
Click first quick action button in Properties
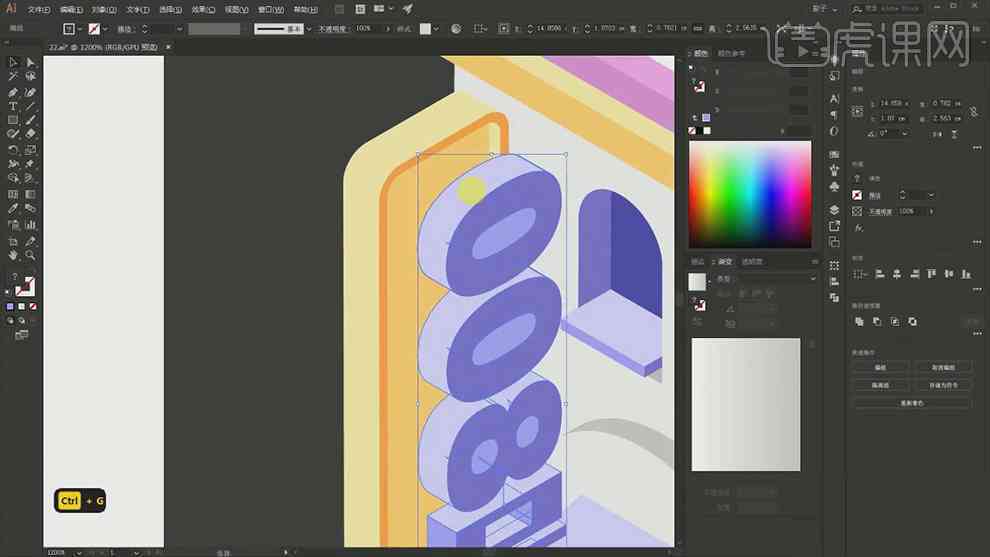point(880,367)
